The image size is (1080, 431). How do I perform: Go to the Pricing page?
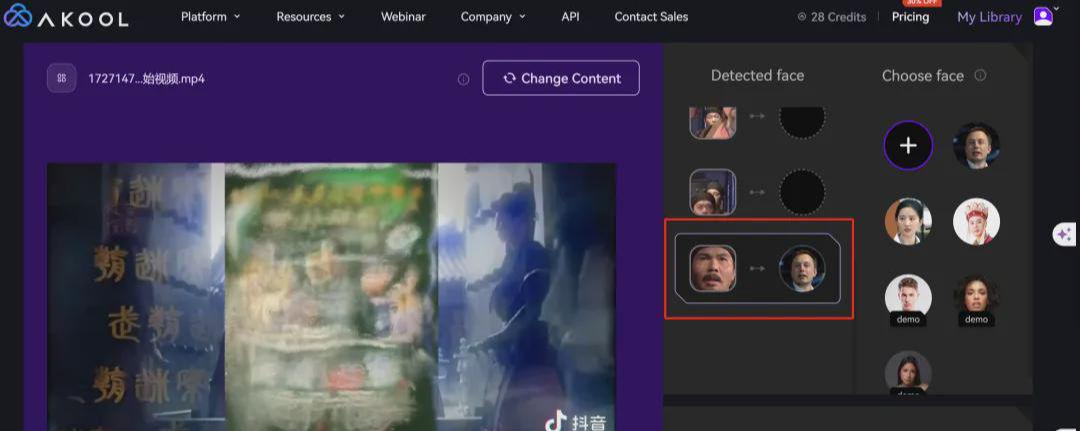coord(910,17)
